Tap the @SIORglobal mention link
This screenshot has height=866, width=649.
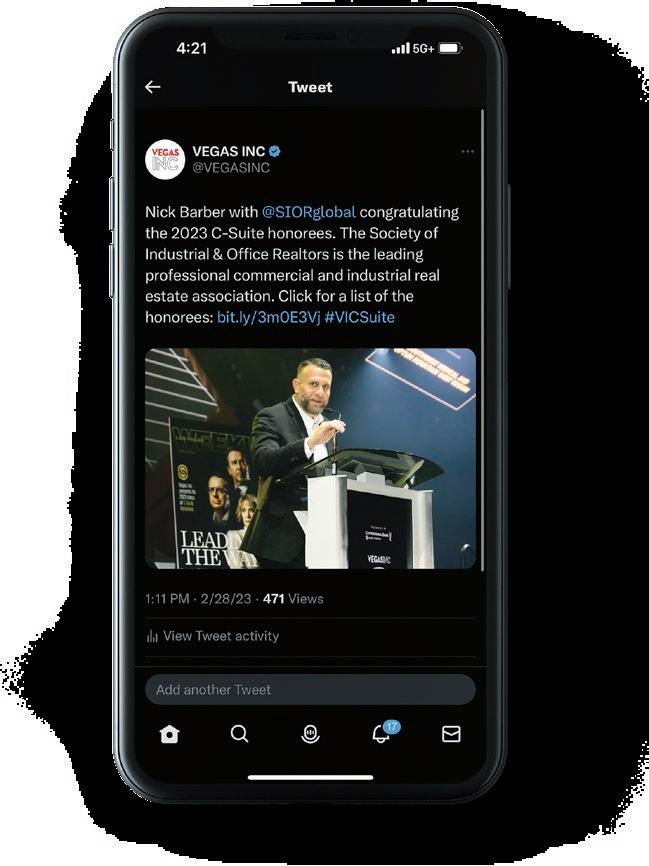pyautogui.click(x=309, y=212)
